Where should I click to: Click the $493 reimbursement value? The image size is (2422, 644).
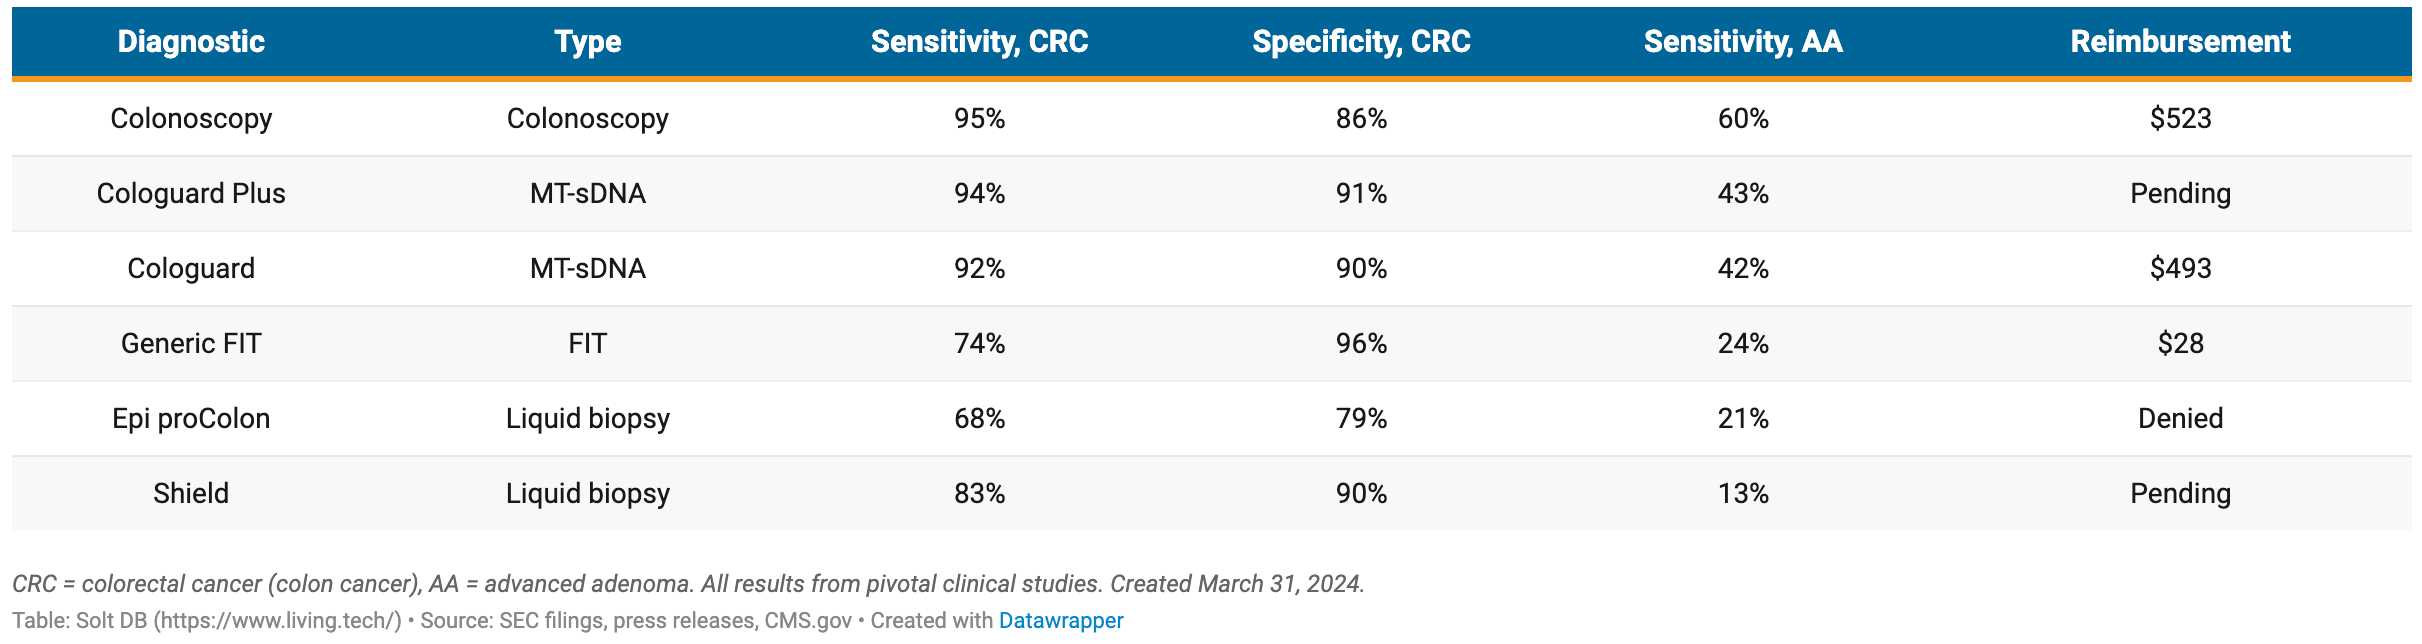pos(2180,269)
